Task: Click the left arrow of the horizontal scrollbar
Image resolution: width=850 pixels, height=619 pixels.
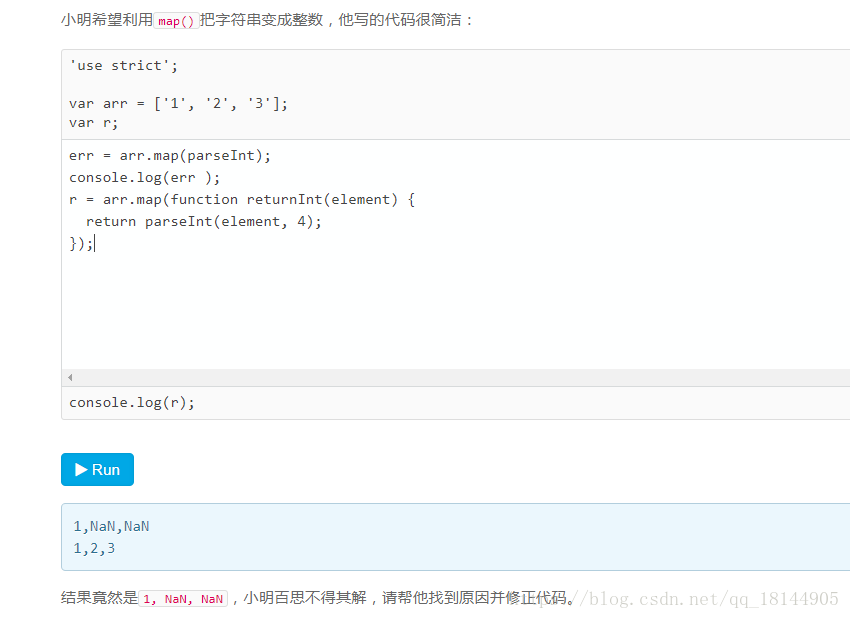Action: tap(68, 377)
